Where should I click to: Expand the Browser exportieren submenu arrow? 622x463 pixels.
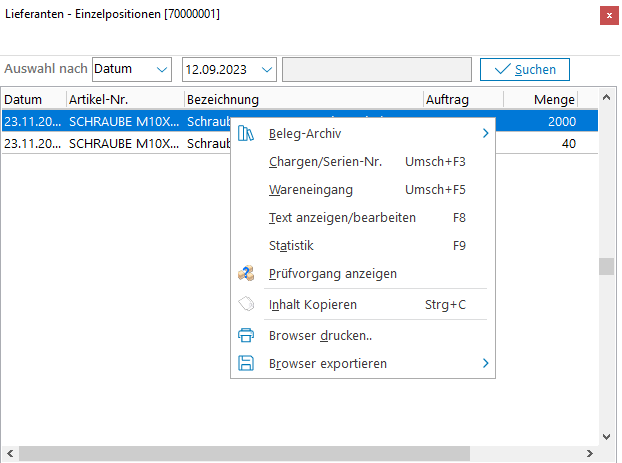point(486,364)
